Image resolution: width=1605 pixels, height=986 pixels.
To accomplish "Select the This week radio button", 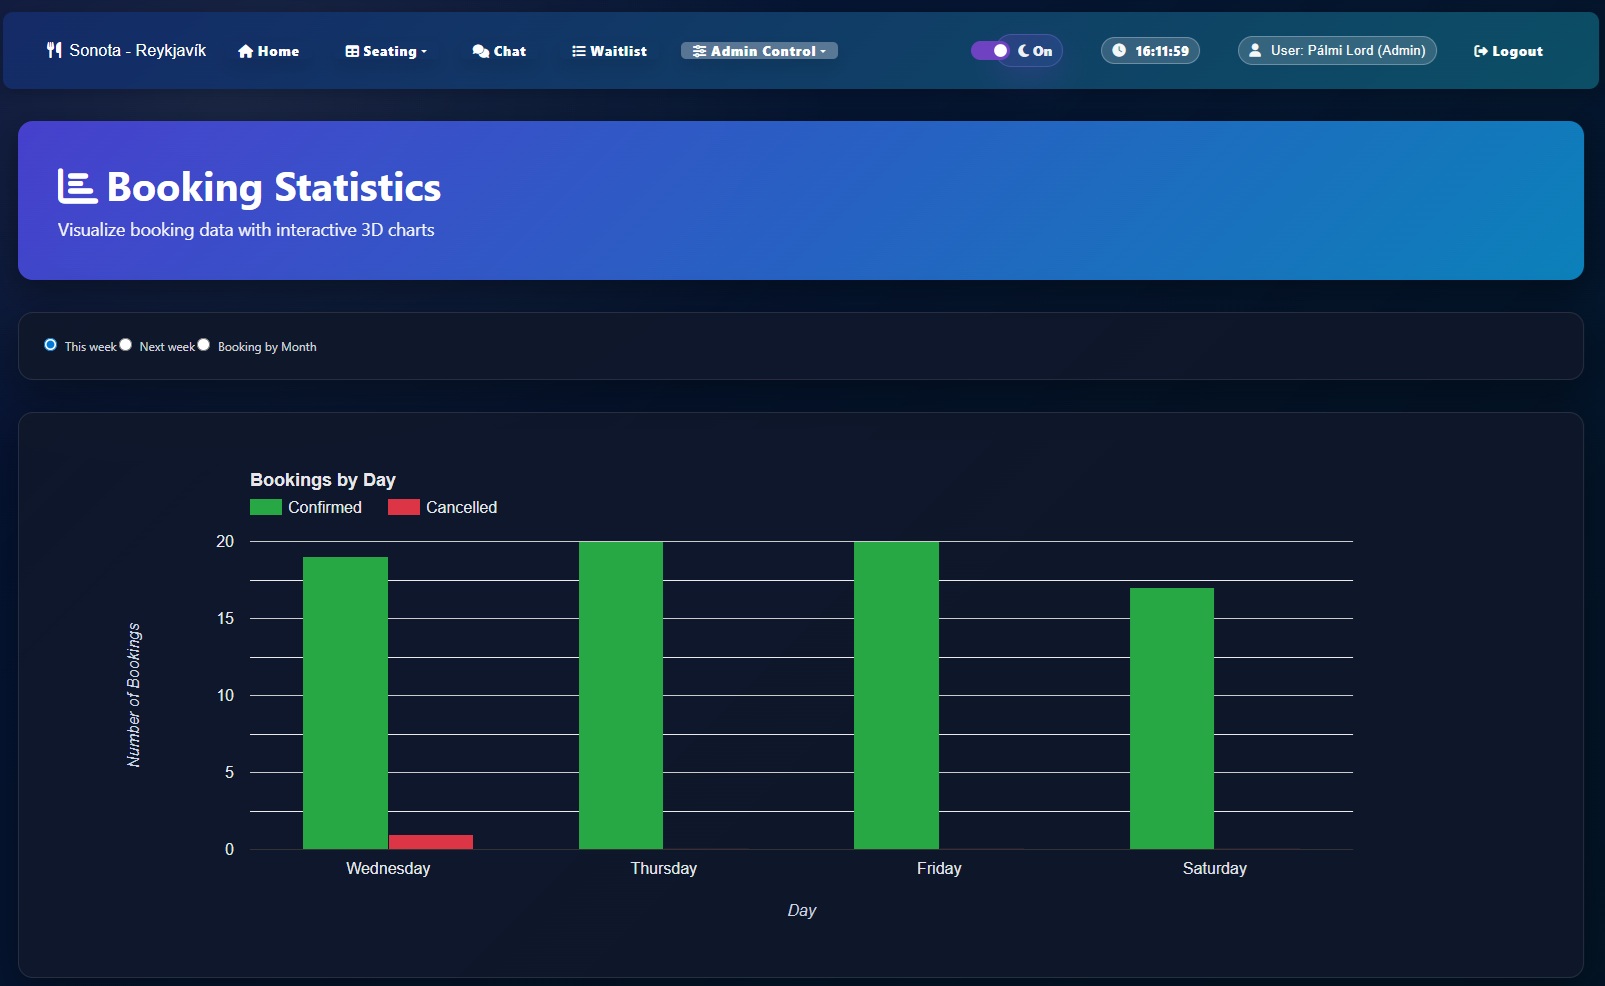I will point(50,345).
